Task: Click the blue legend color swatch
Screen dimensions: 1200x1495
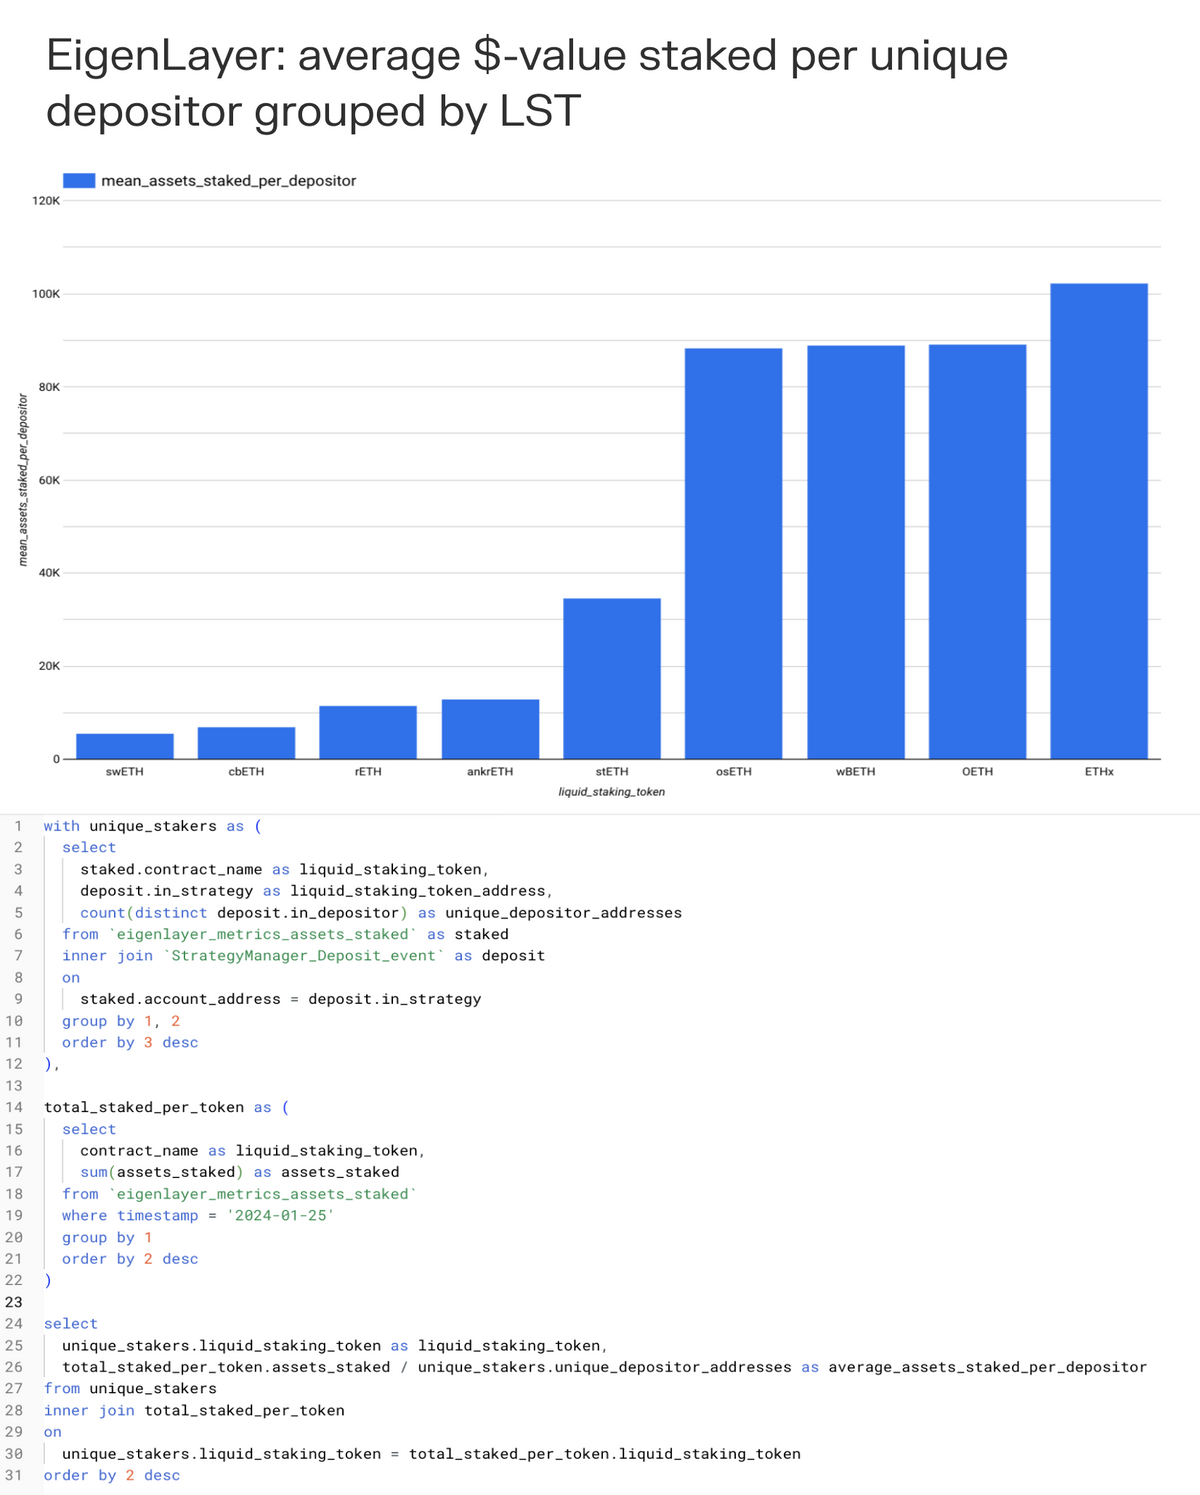Action: pyautogui.click(x=79, y=181)
